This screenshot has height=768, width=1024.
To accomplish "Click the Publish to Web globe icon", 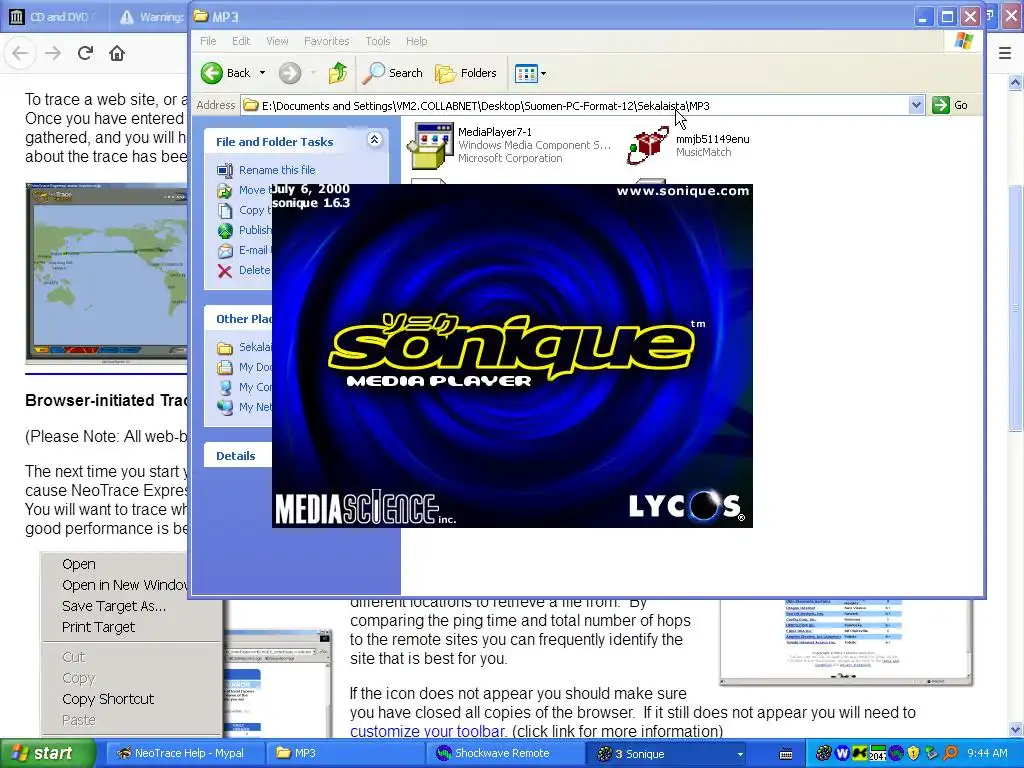I will click(225, 231).
